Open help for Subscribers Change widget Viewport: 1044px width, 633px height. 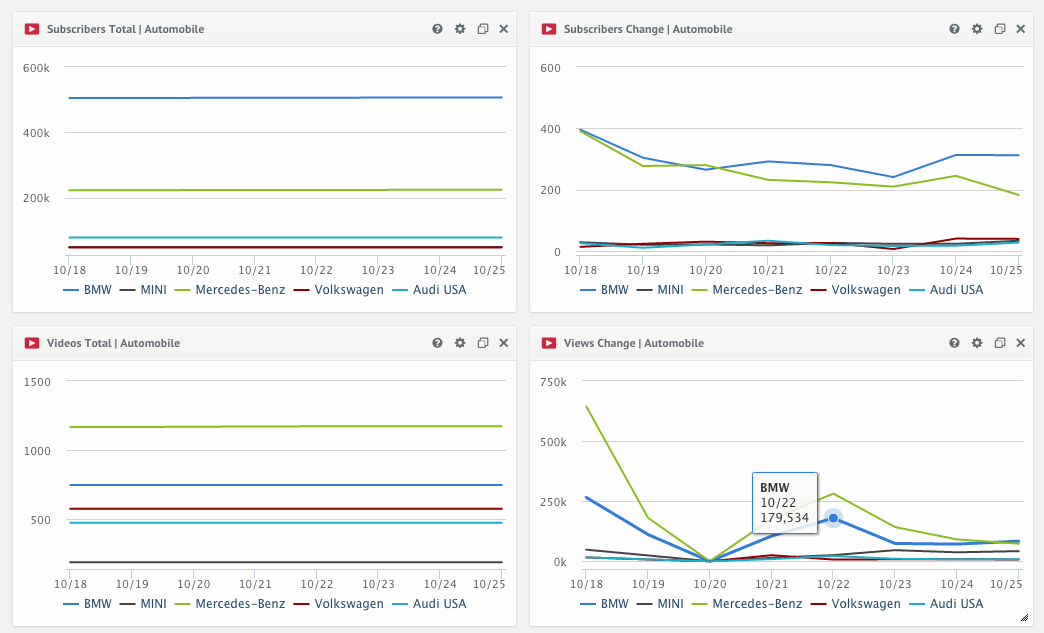click(x=954, y=29)
